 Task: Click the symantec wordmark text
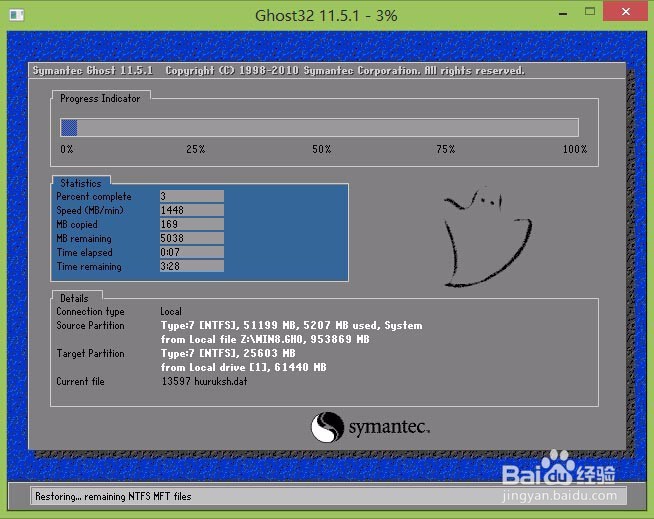[x=389, y=427]
